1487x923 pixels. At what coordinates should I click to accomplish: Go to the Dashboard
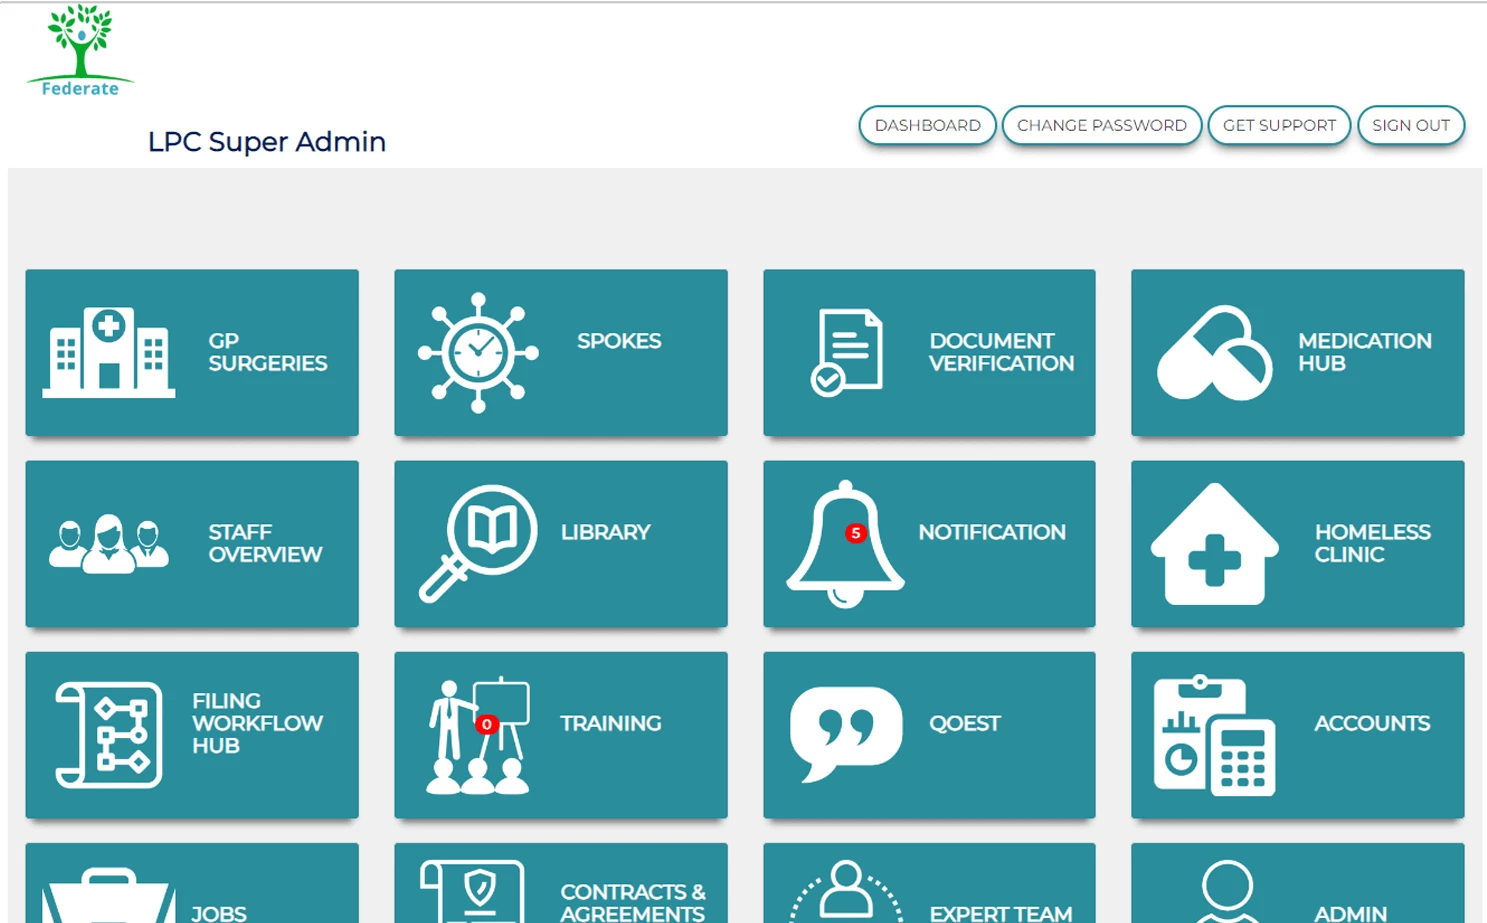click(x=926, y=125)
